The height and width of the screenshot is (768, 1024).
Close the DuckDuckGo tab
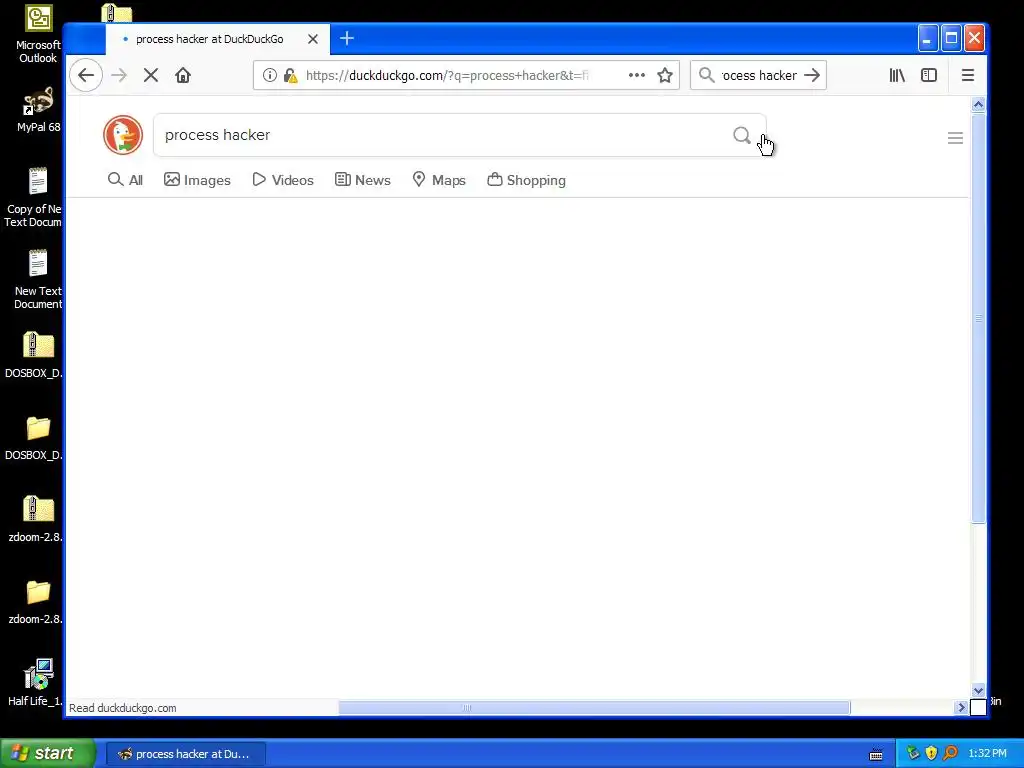(313, 39)
